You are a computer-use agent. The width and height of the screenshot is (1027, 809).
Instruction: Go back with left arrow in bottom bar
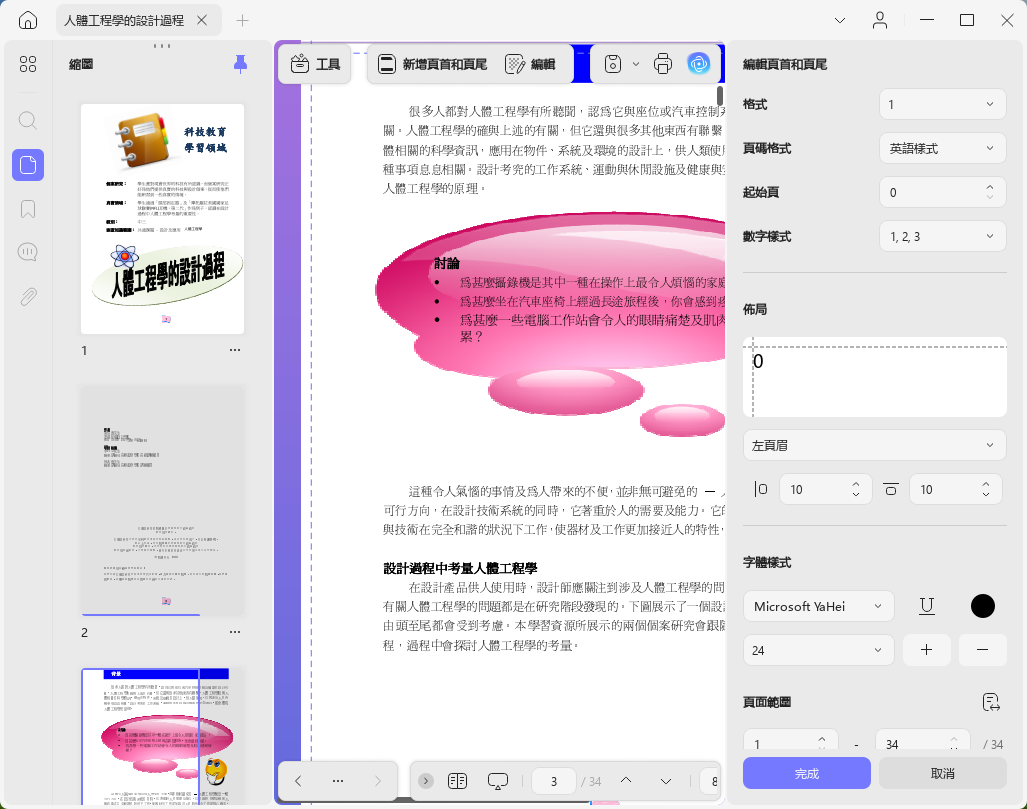(x=298, y=781)
